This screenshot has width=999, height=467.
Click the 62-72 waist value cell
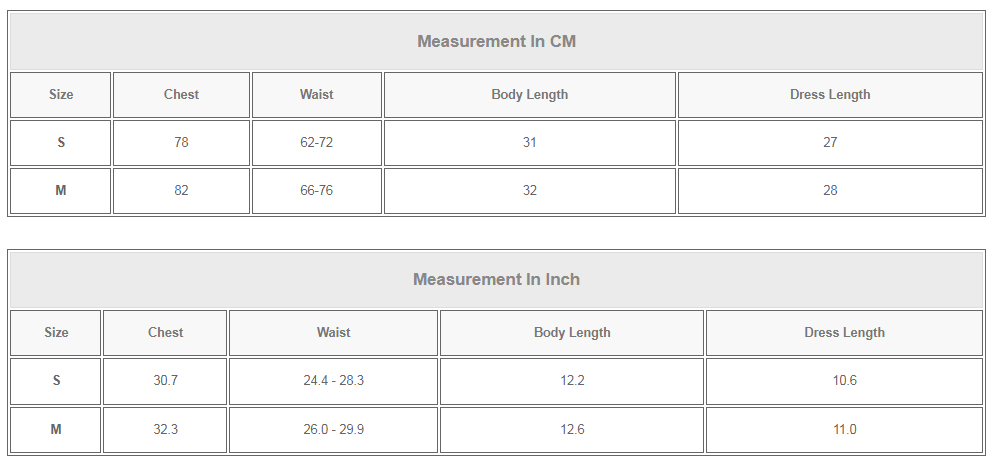317,143
